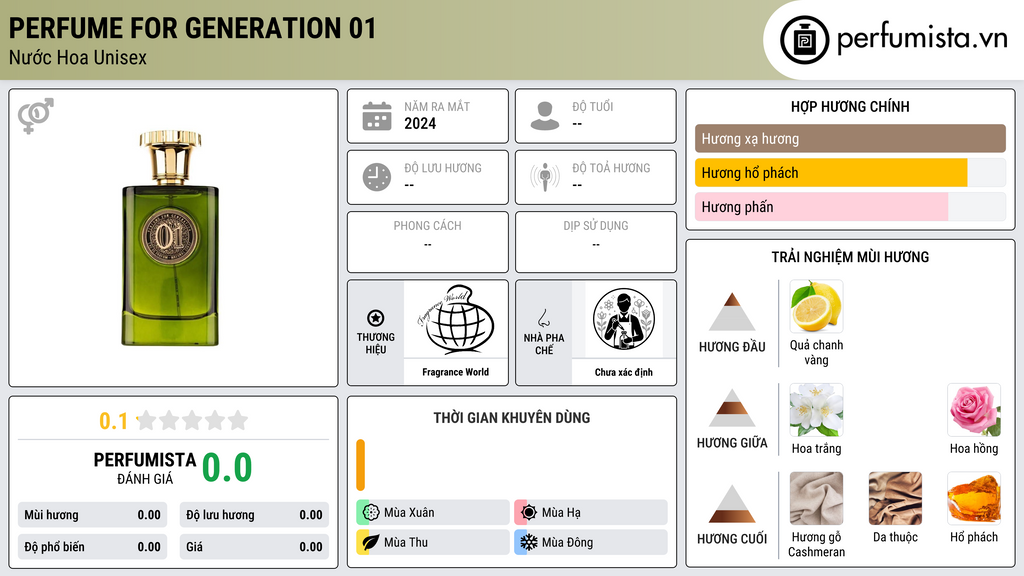Open the Quả chanh vàng note image
The width and height of the screenshot is (1024, 576).
(816, 307)
